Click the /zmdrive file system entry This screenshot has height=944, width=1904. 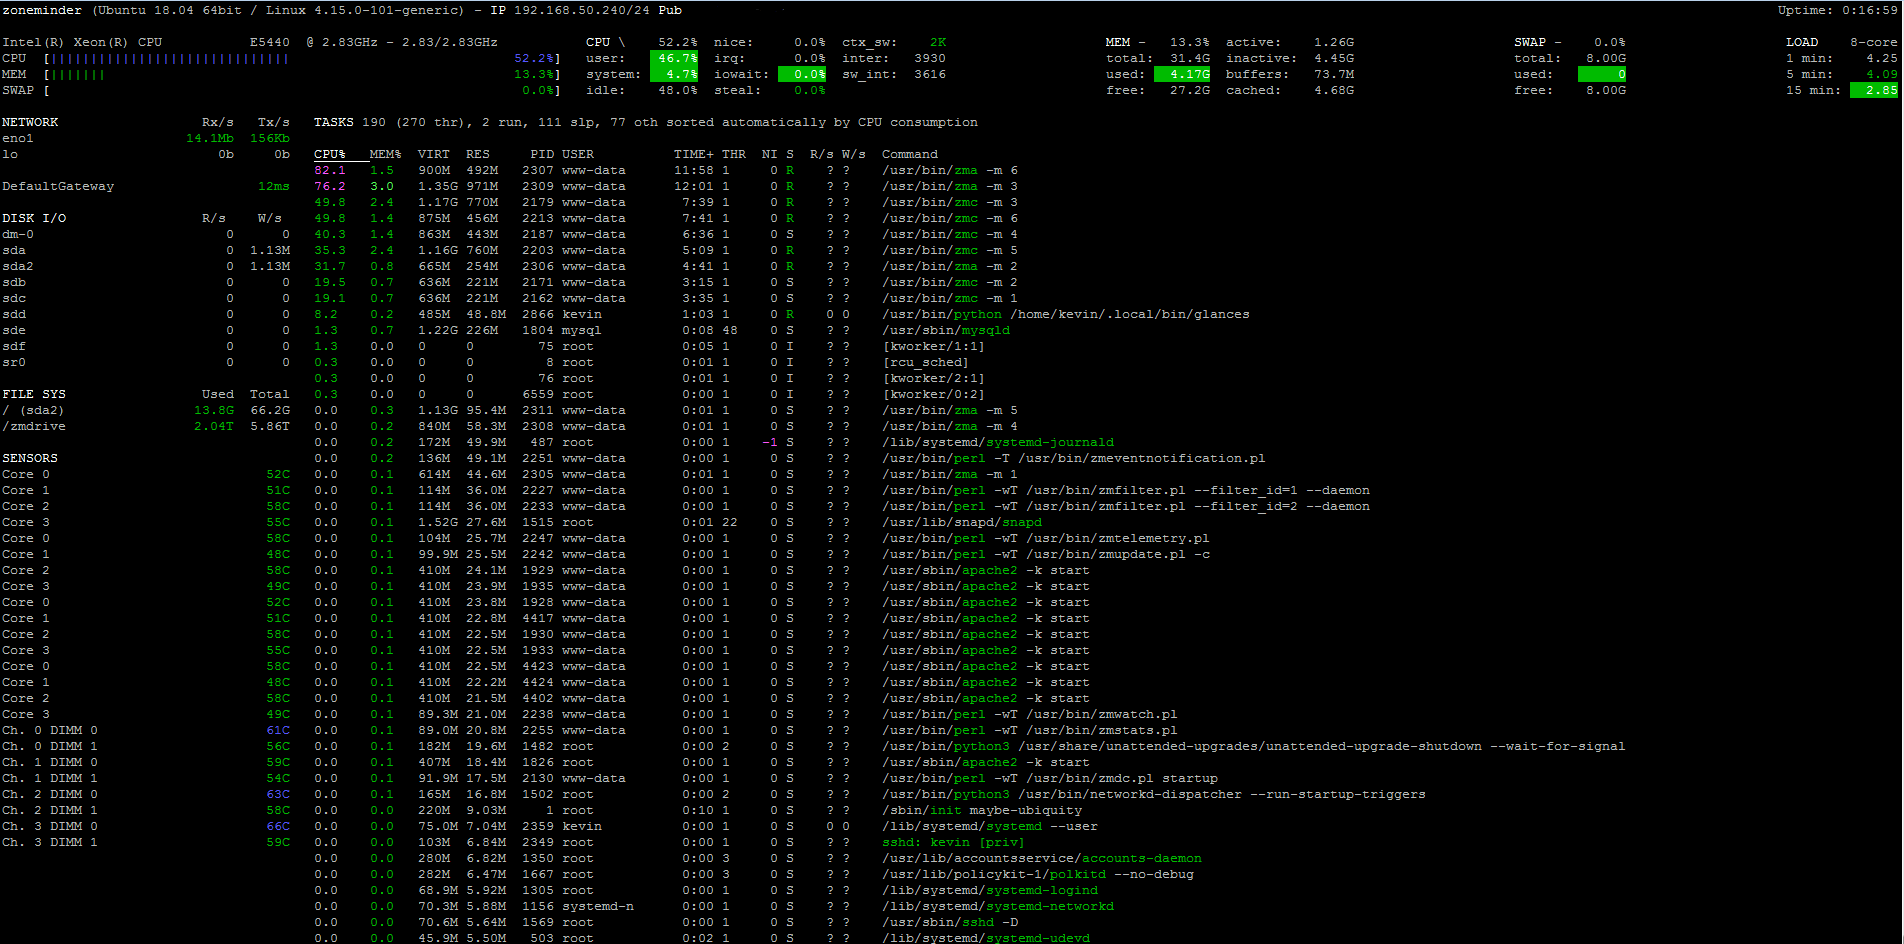[x=34, y=426]
